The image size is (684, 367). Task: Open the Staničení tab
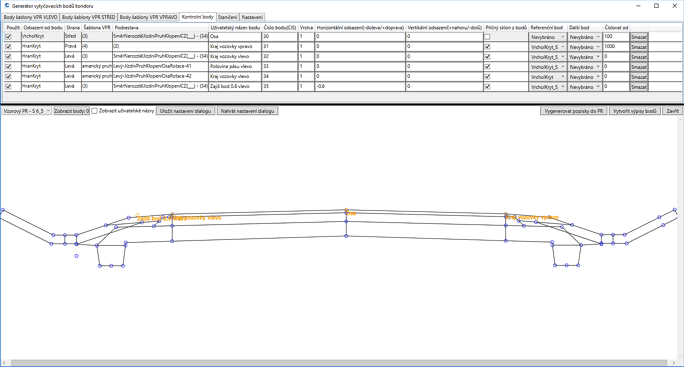pyautogui.click(x=227, y=17)
